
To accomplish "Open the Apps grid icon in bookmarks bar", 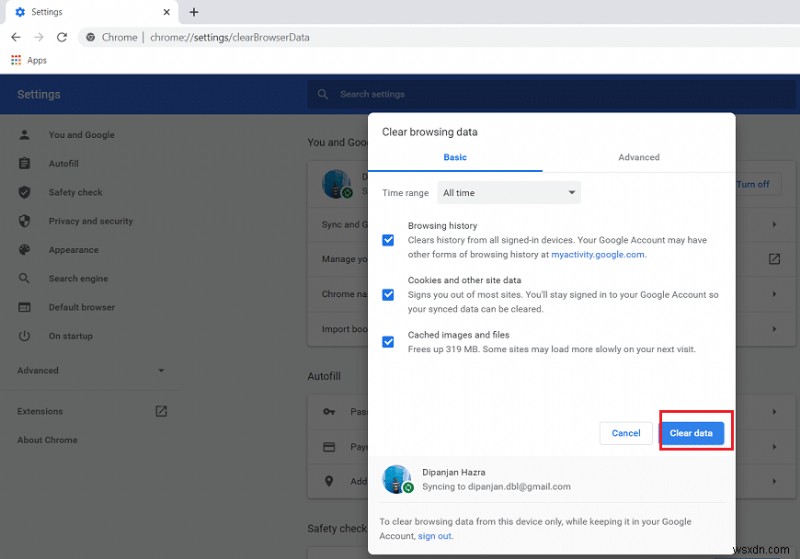I will pos(16,60).
